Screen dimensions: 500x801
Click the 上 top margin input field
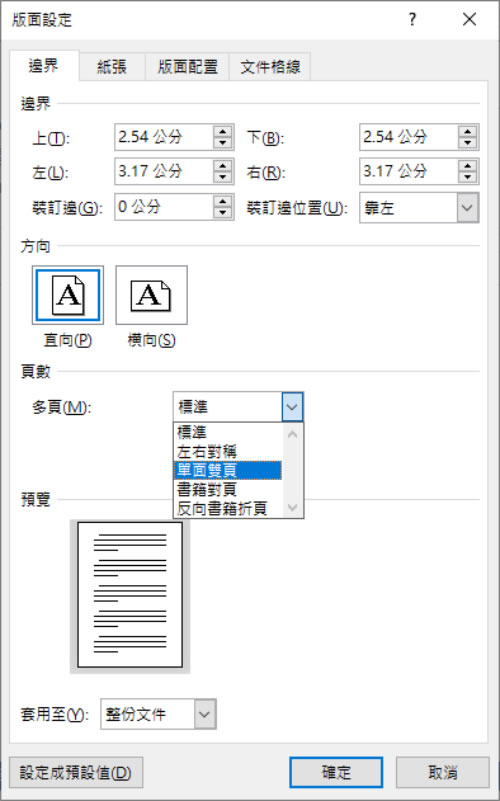pos(163,137)
